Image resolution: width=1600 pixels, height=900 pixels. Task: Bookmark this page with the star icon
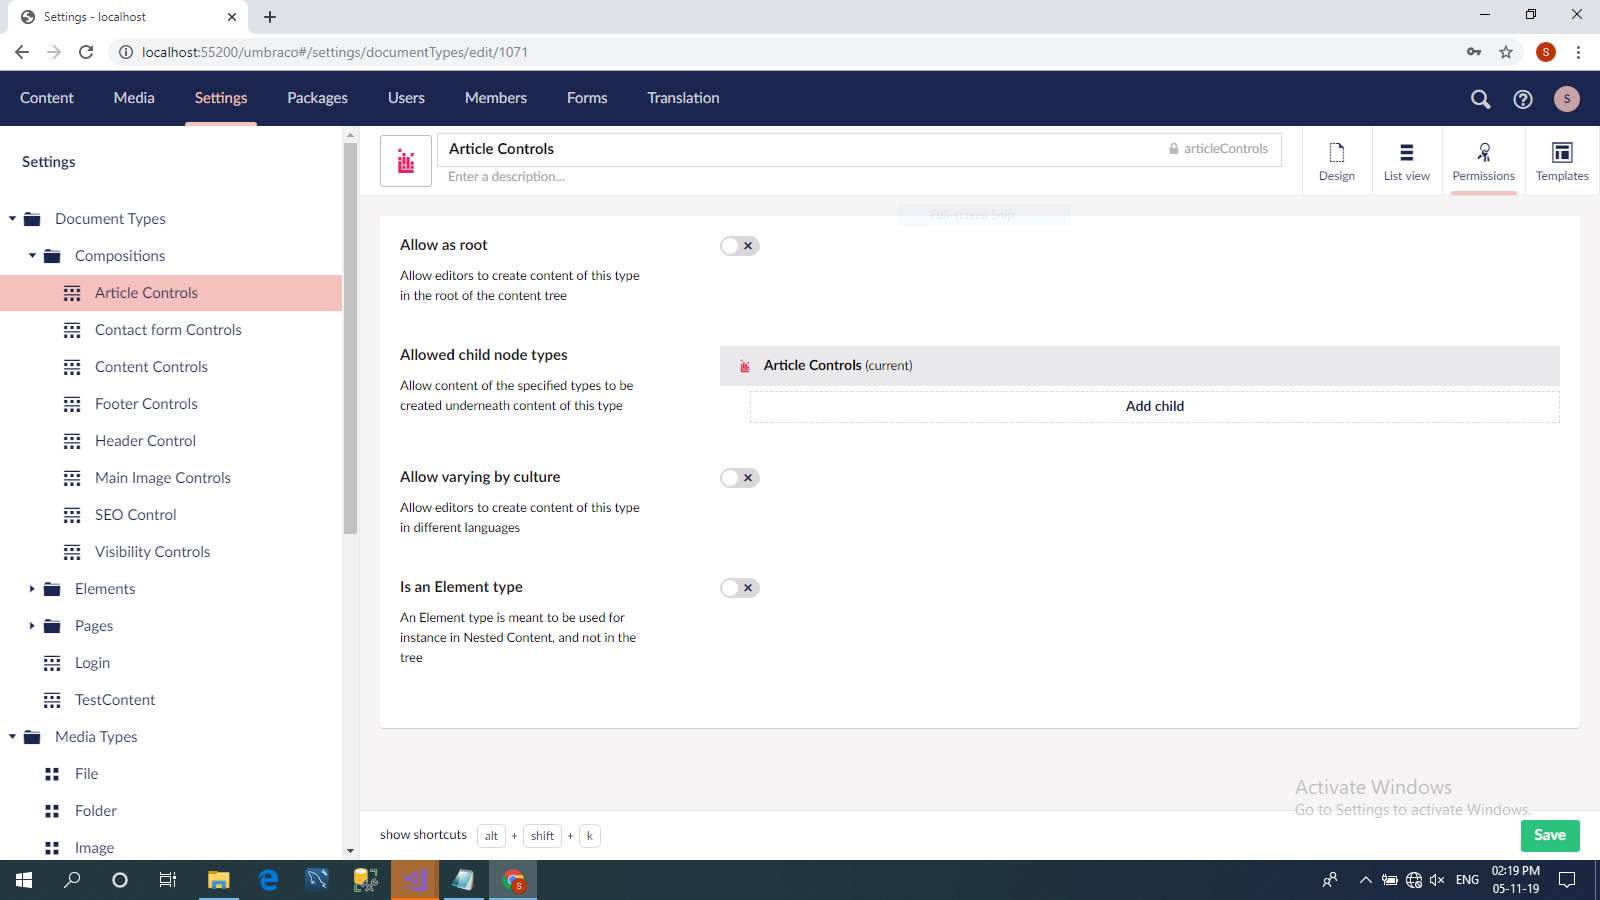click(1506, 52)
